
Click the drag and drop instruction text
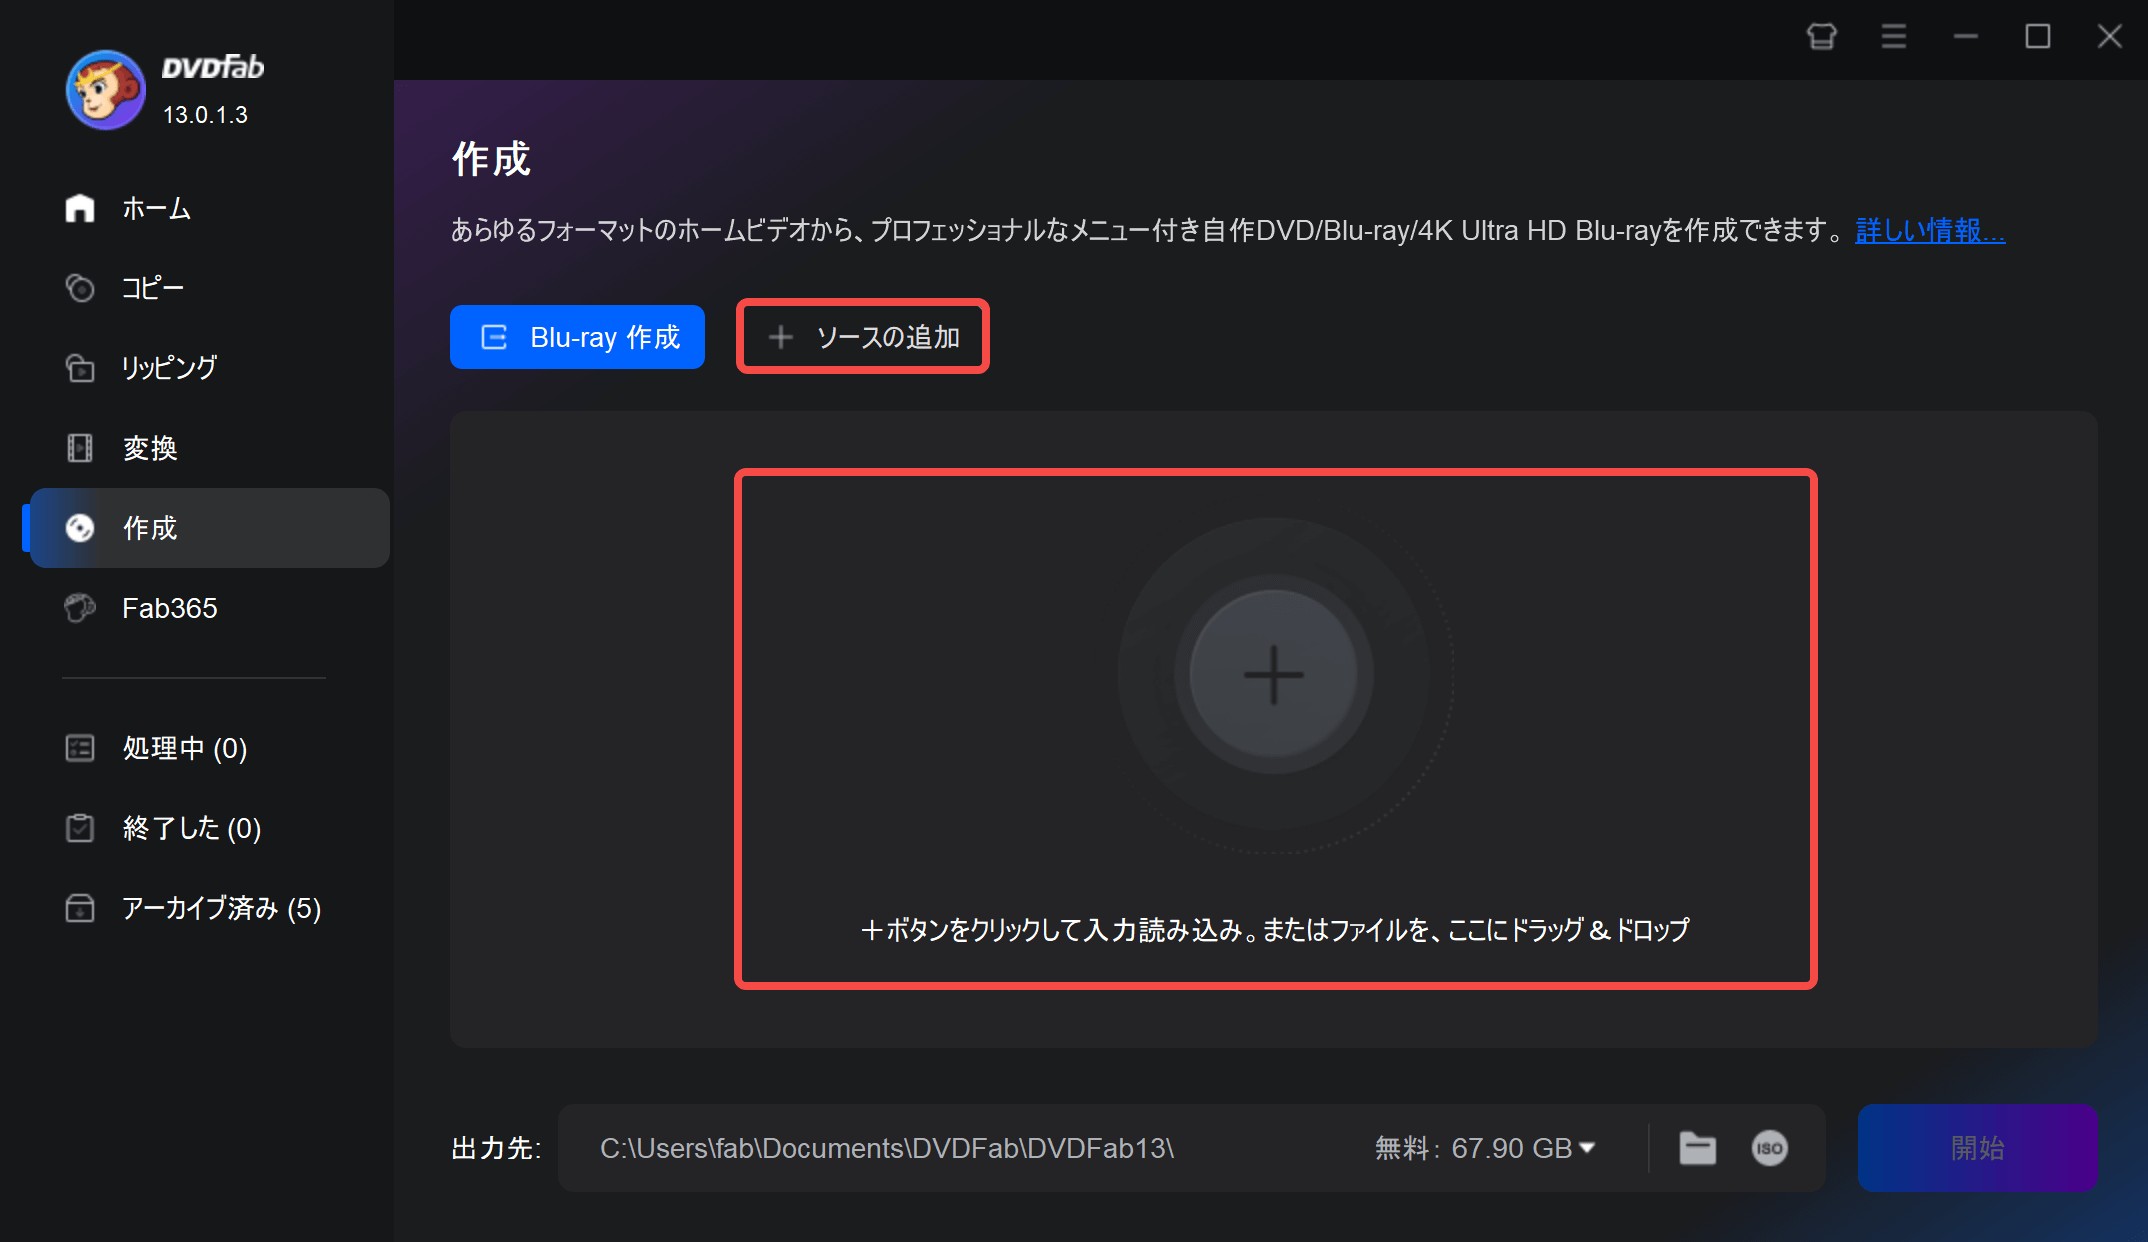1275,930
